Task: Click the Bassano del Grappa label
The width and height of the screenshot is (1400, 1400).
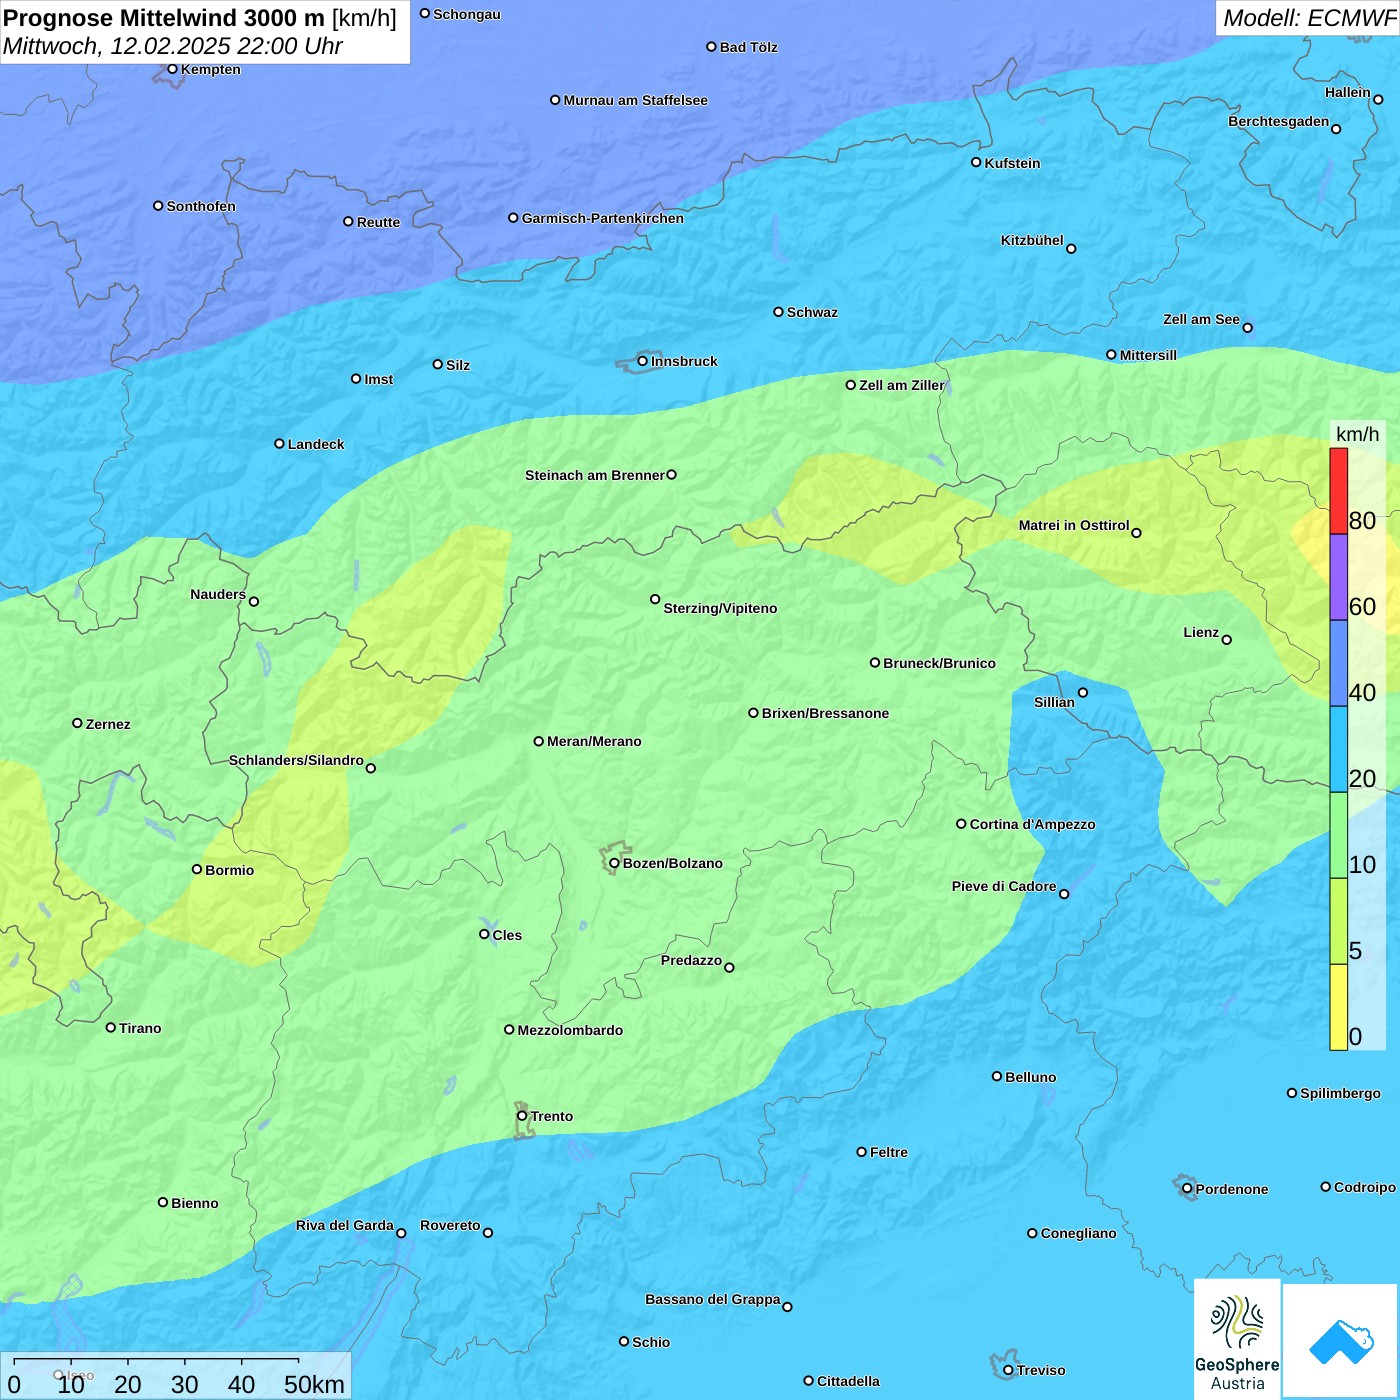Action: coord(713,1299)
